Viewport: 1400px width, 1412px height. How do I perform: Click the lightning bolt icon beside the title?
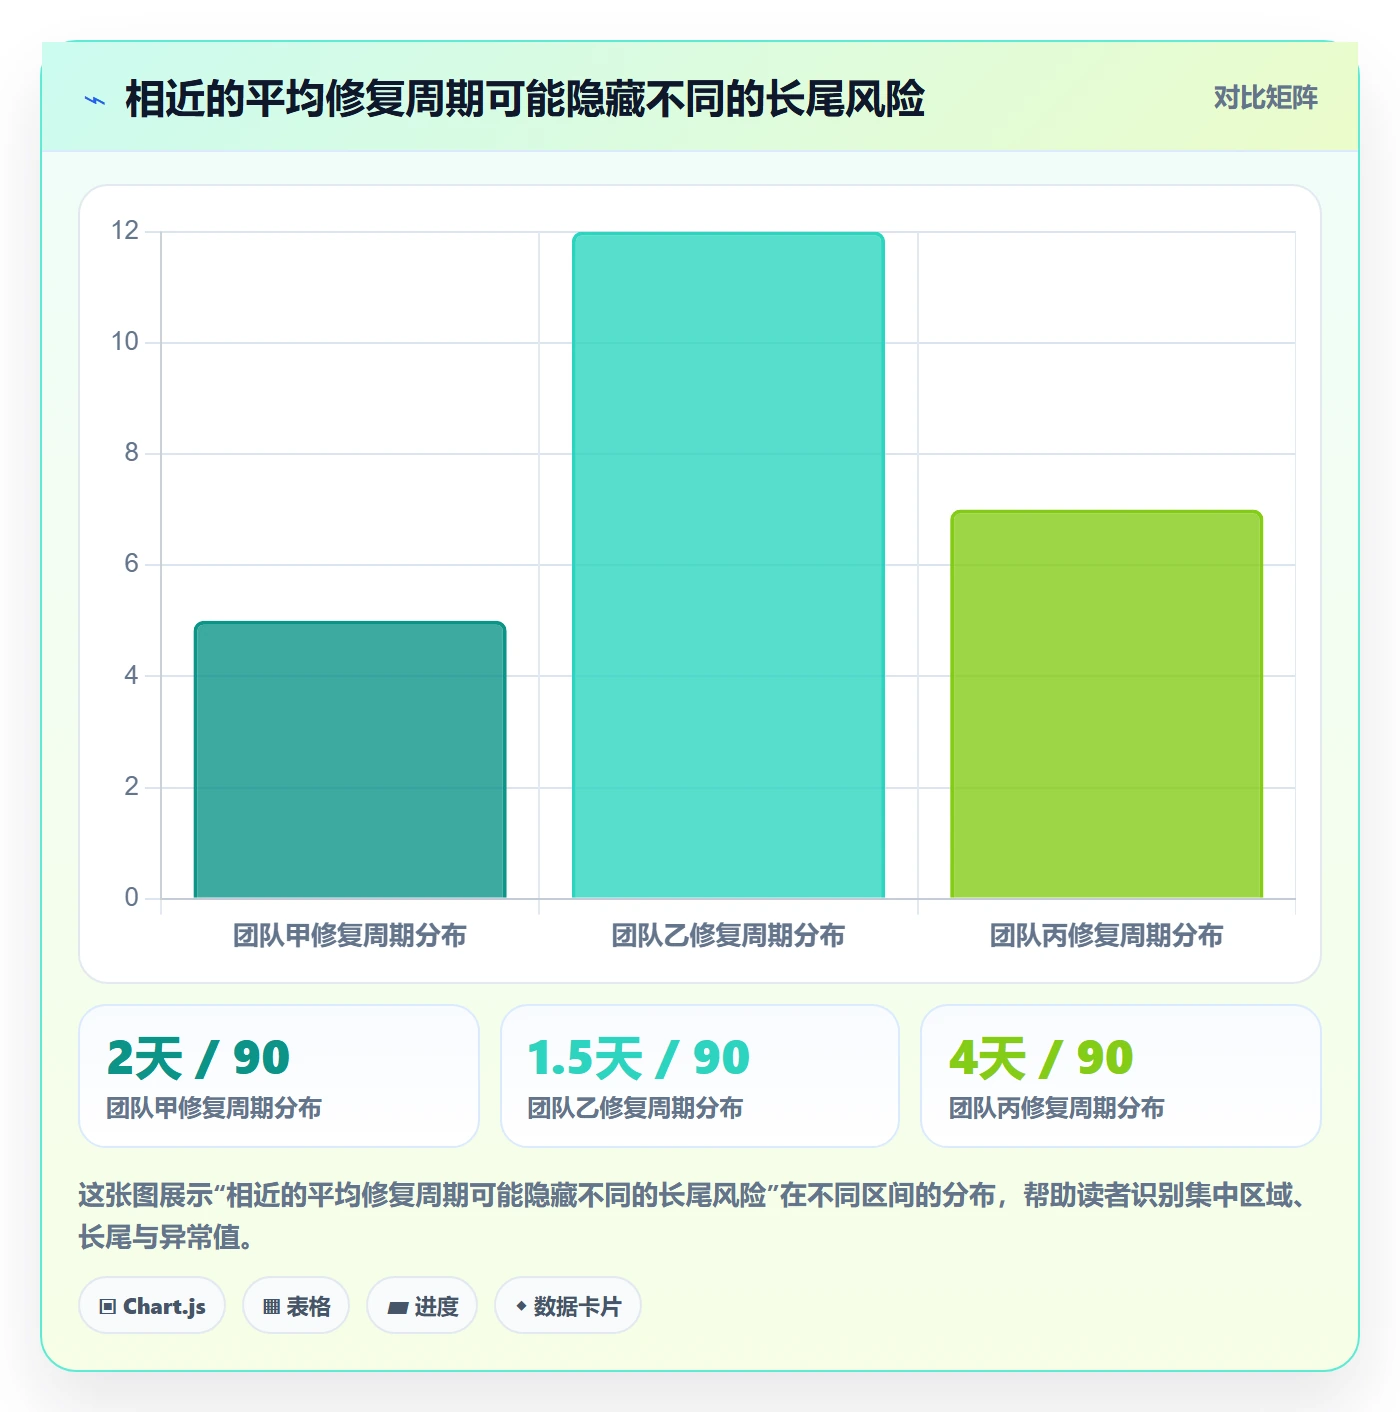pos(95,100)
